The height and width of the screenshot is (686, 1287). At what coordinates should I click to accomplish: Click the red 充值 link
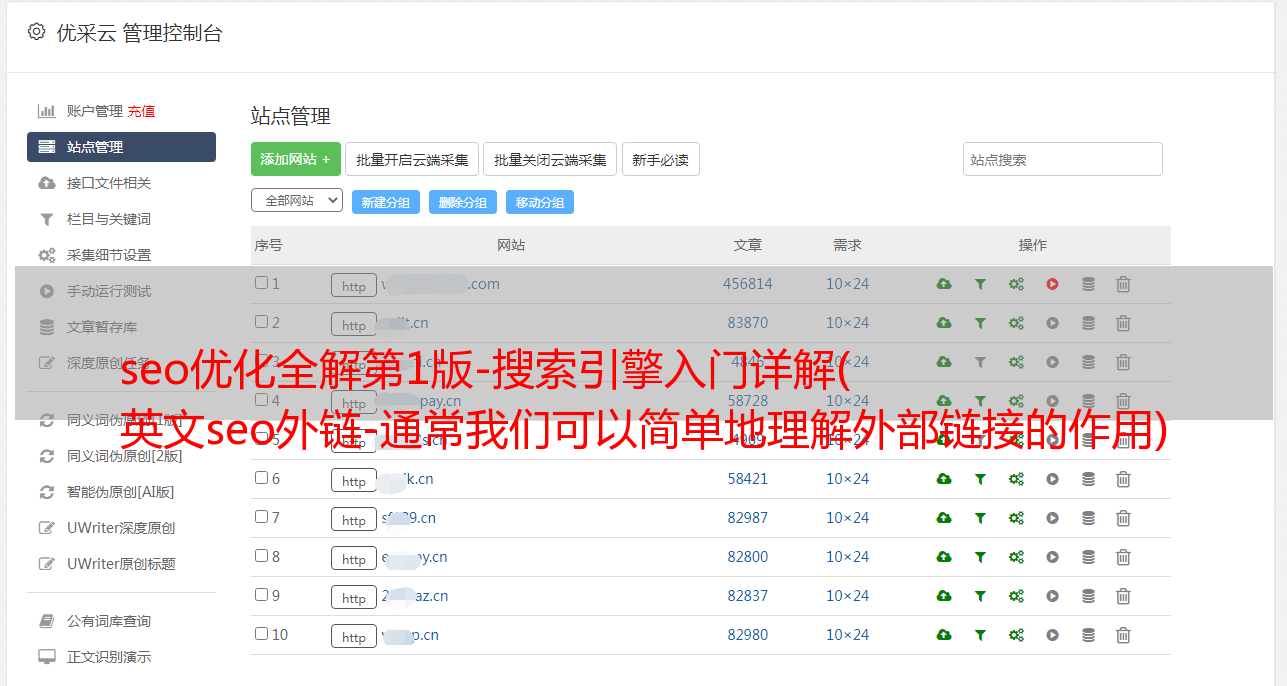tap(141, 111)
